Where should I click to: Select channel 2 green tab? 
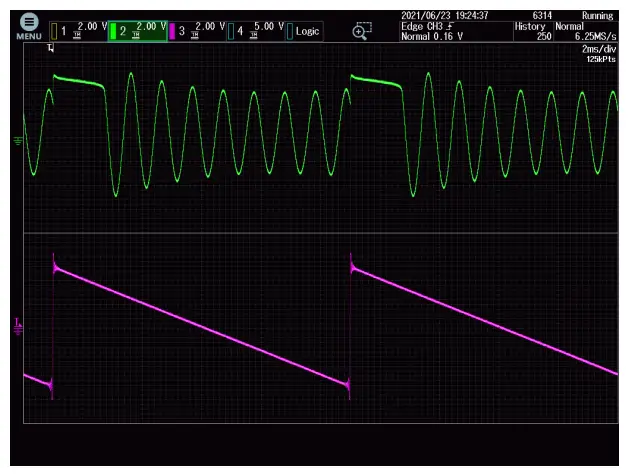[x=137, y=31]
